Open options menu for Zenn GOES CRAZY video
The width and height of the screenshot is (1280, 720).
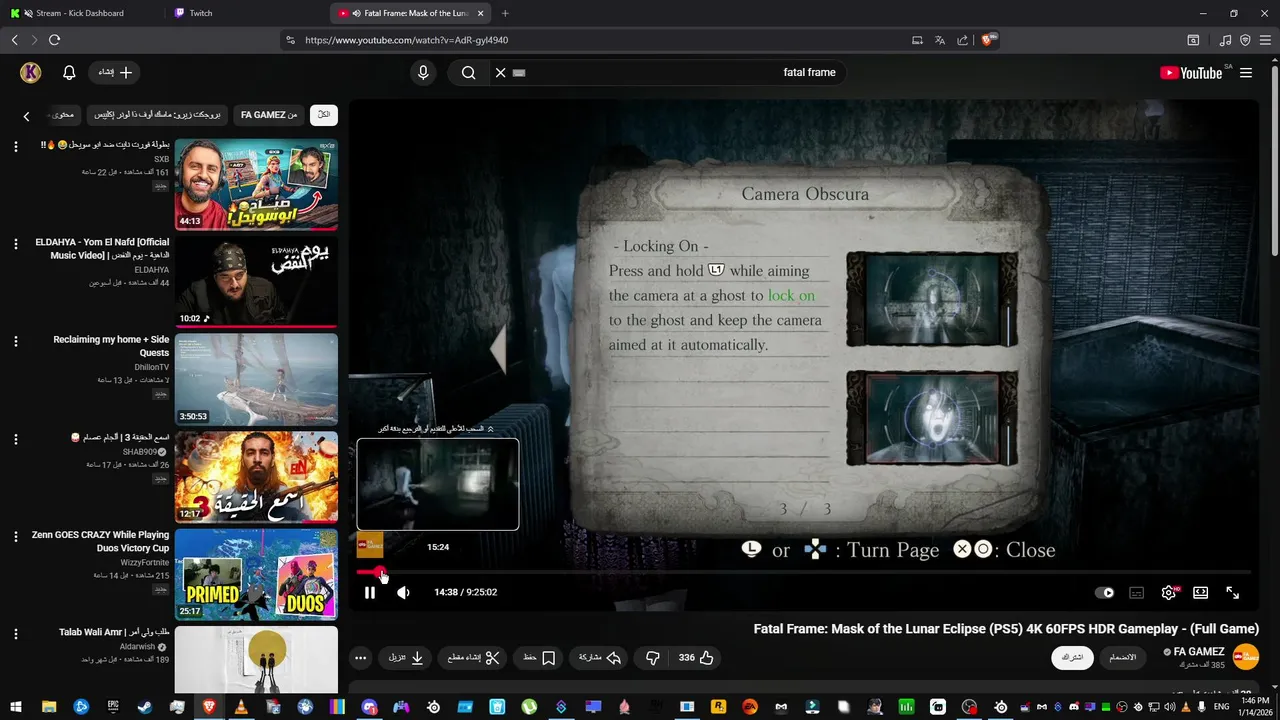click(15, 536)
